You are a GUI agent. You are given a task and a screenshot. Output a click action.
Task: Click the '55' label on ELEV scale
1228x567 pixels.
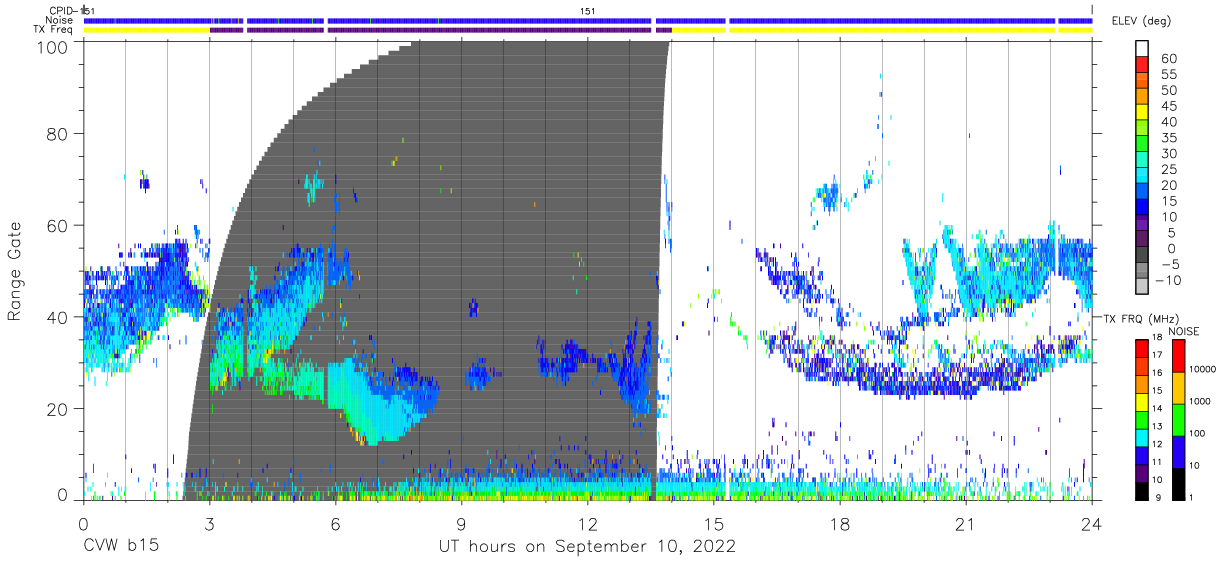tap(1169, 75)
